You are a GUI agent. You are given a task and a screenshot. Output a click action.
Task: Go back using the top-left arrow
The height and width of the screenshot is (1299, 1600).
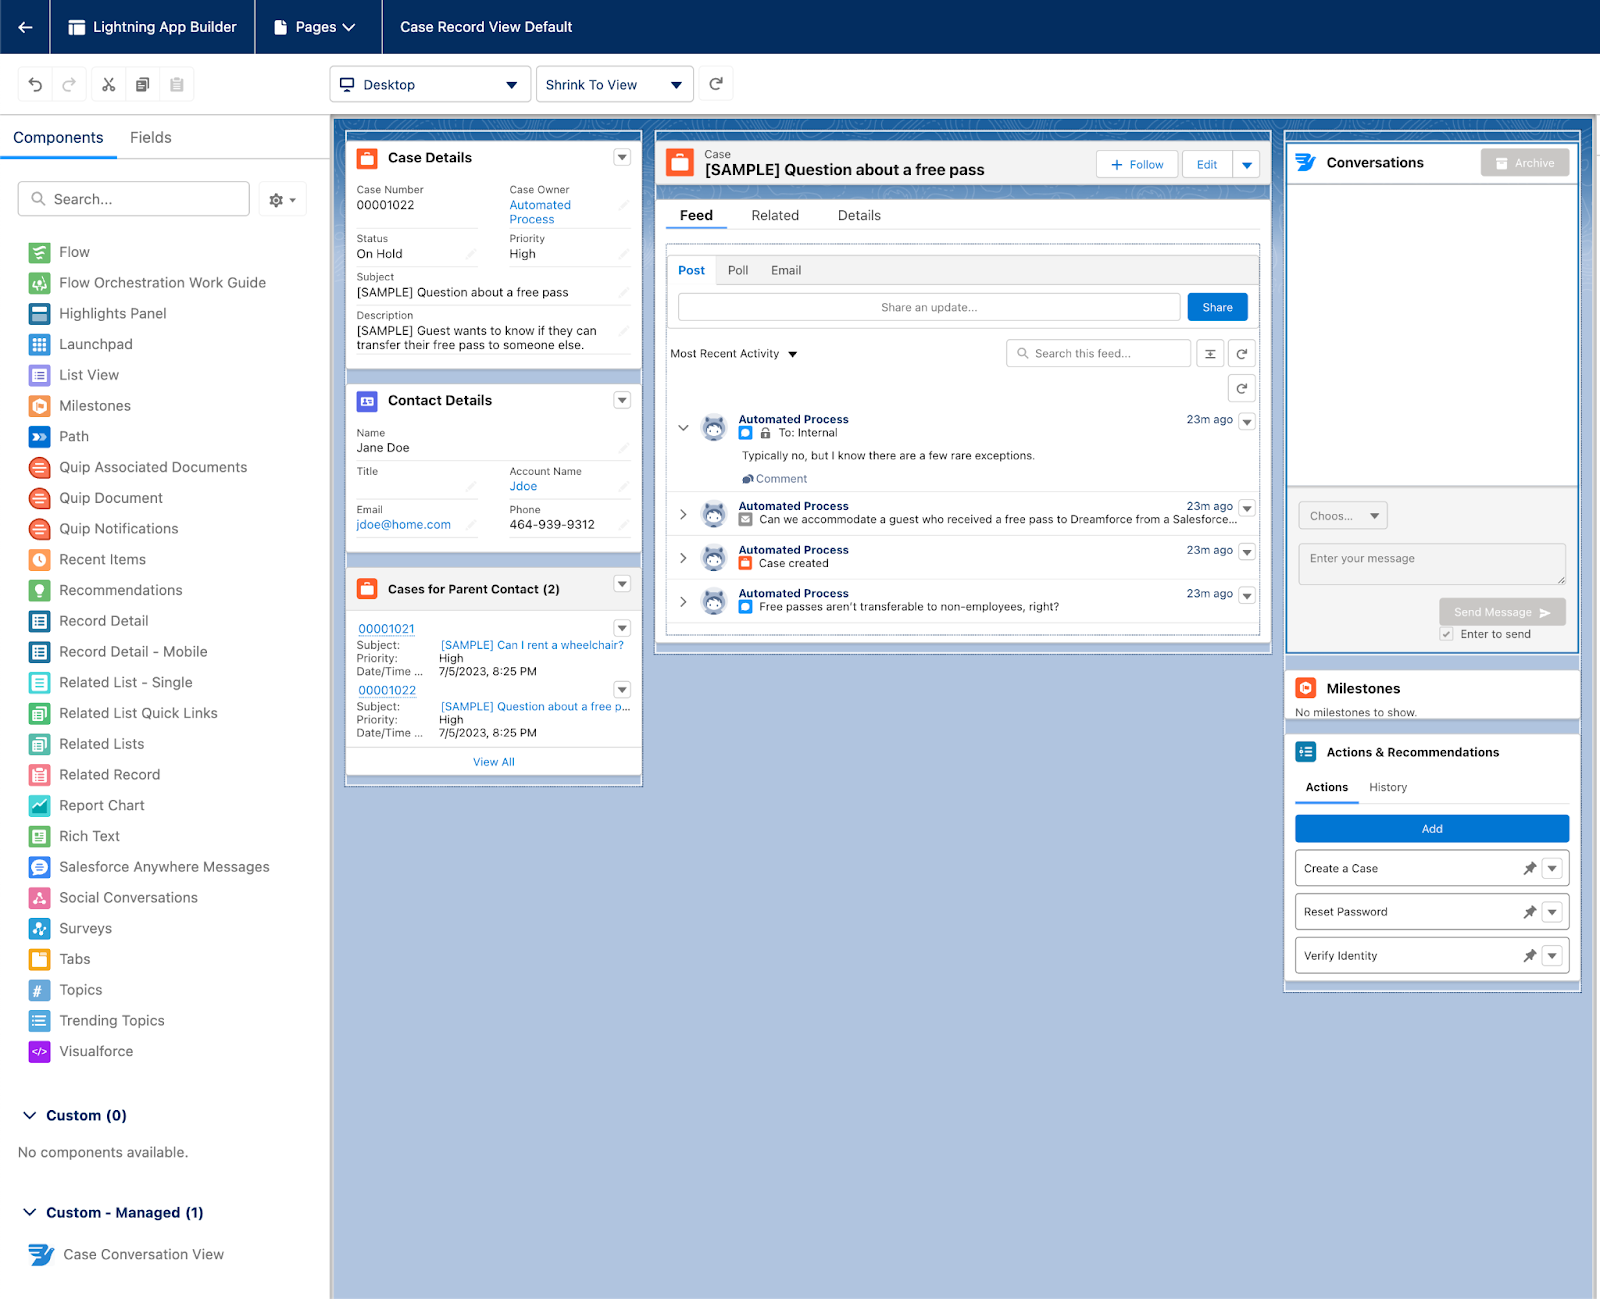tap(26, 27)
